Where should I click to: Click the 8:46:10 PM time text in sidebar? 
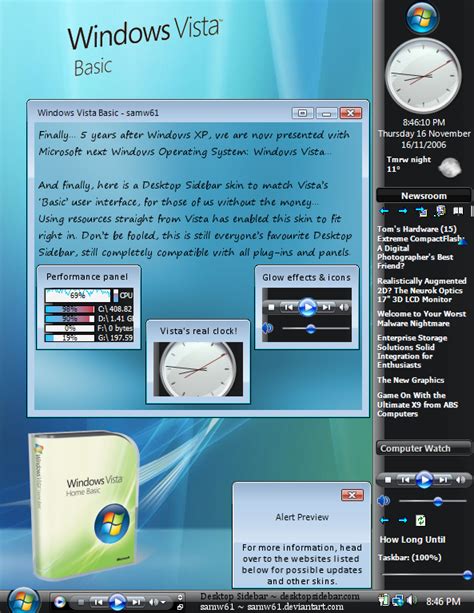point(424,122)
